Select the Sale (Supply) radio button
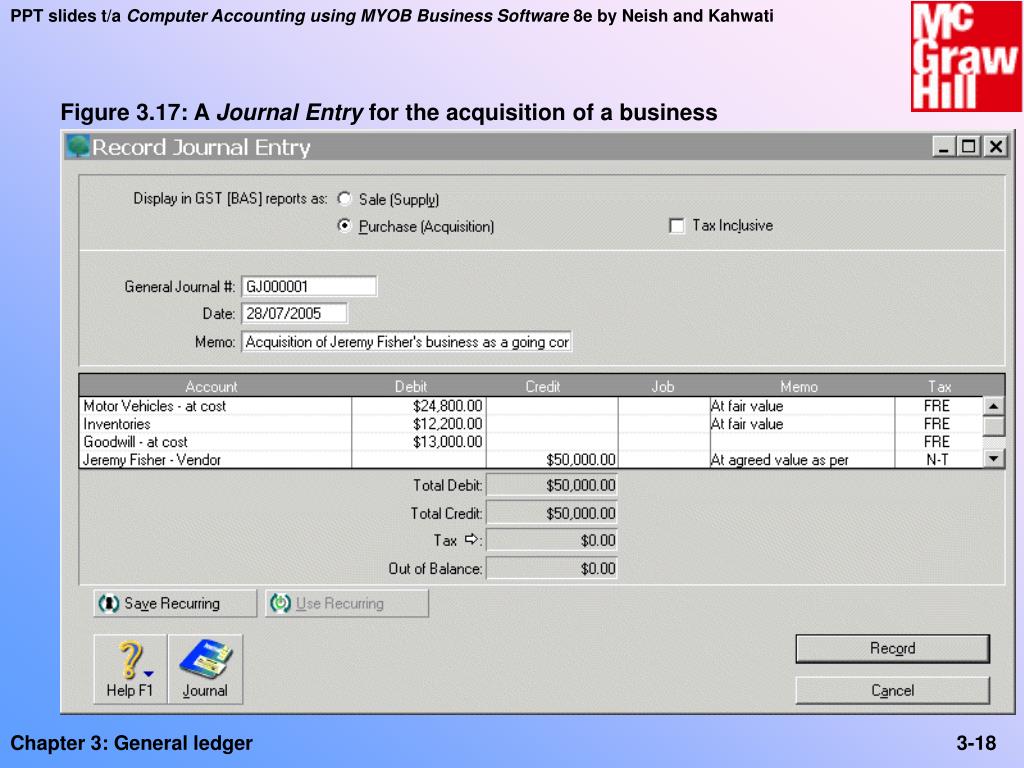 (344, 199)
